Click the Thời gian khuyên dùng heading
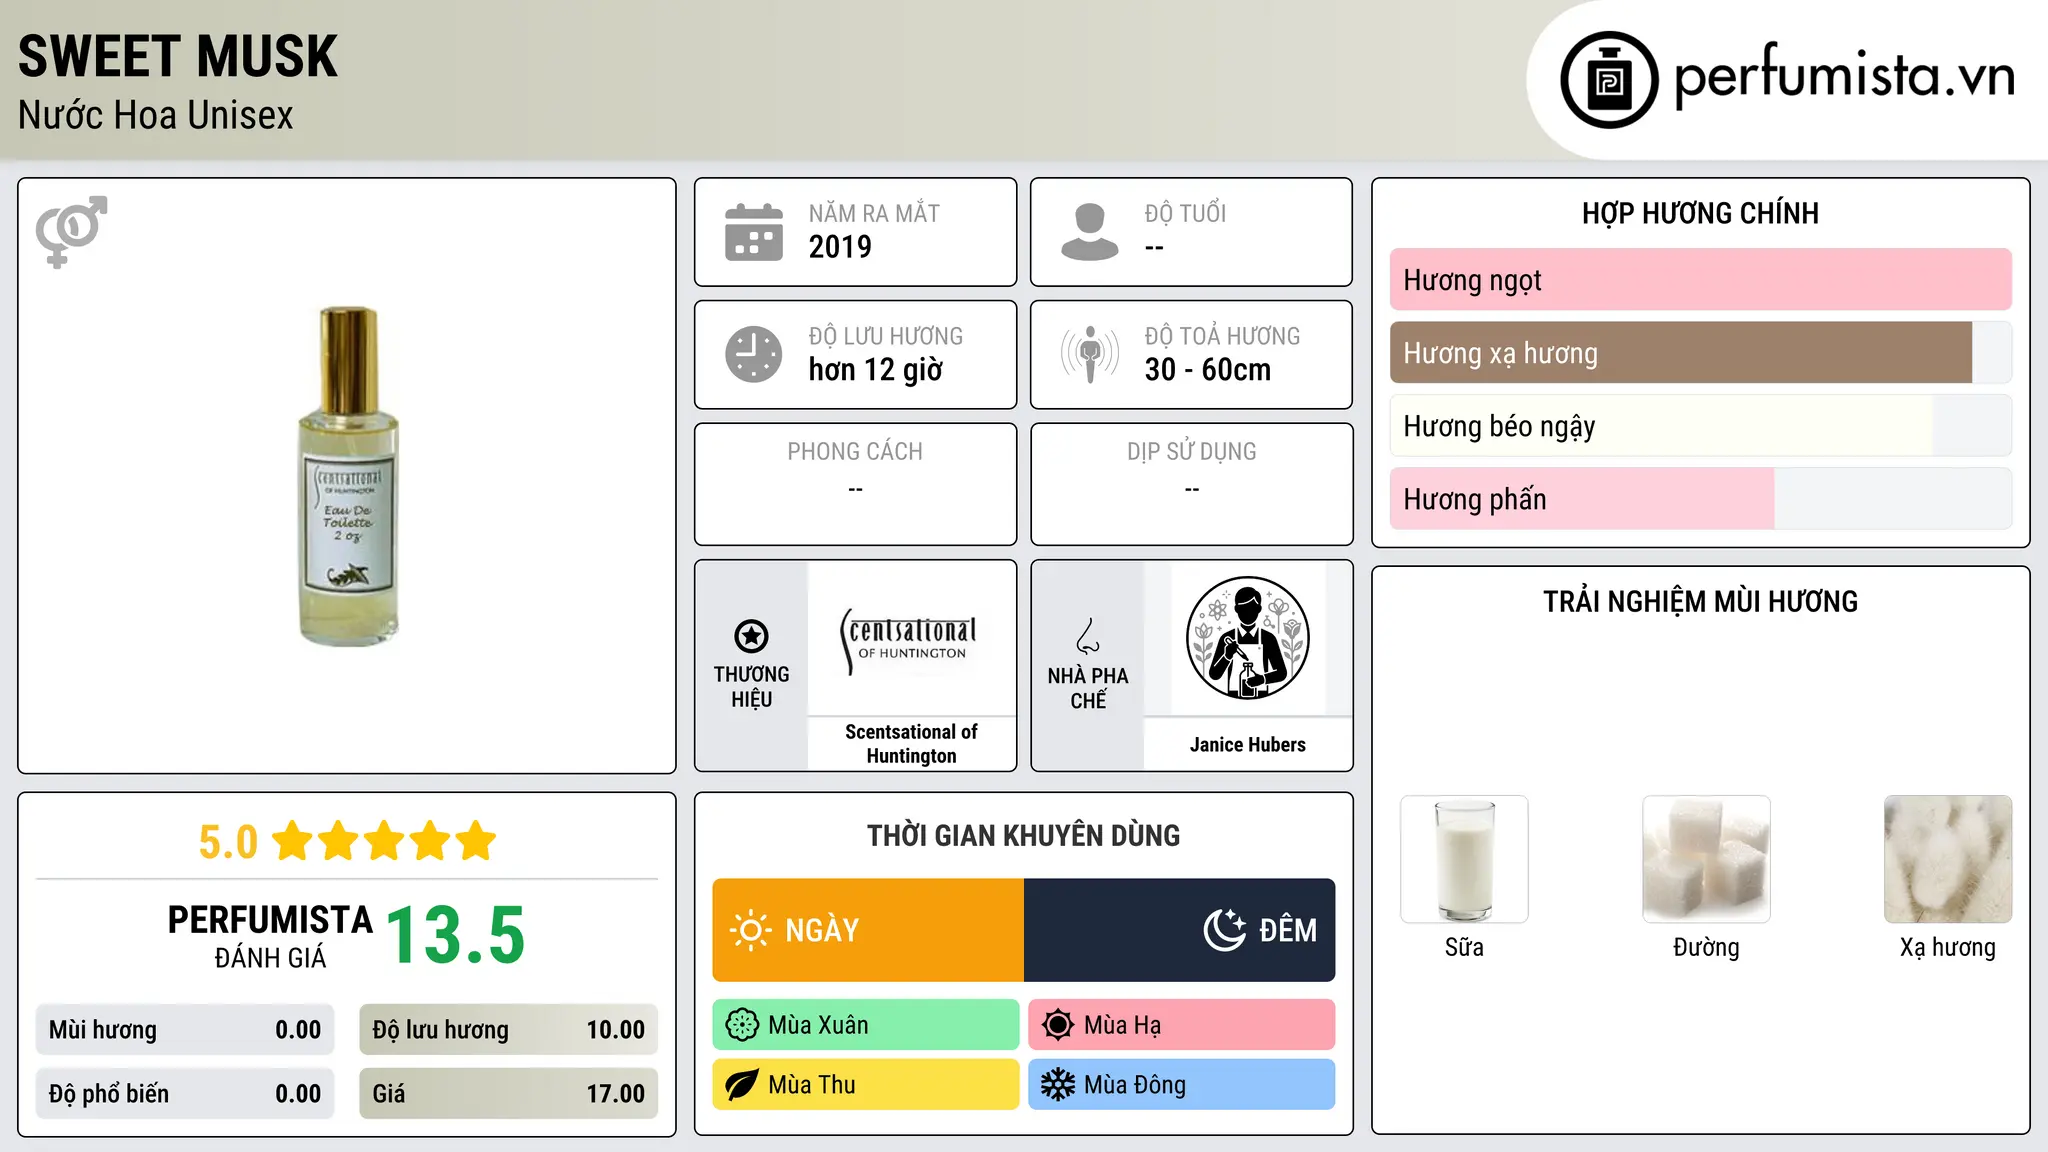The height and width of the screenshot is (1152, 2048). 1023,836
